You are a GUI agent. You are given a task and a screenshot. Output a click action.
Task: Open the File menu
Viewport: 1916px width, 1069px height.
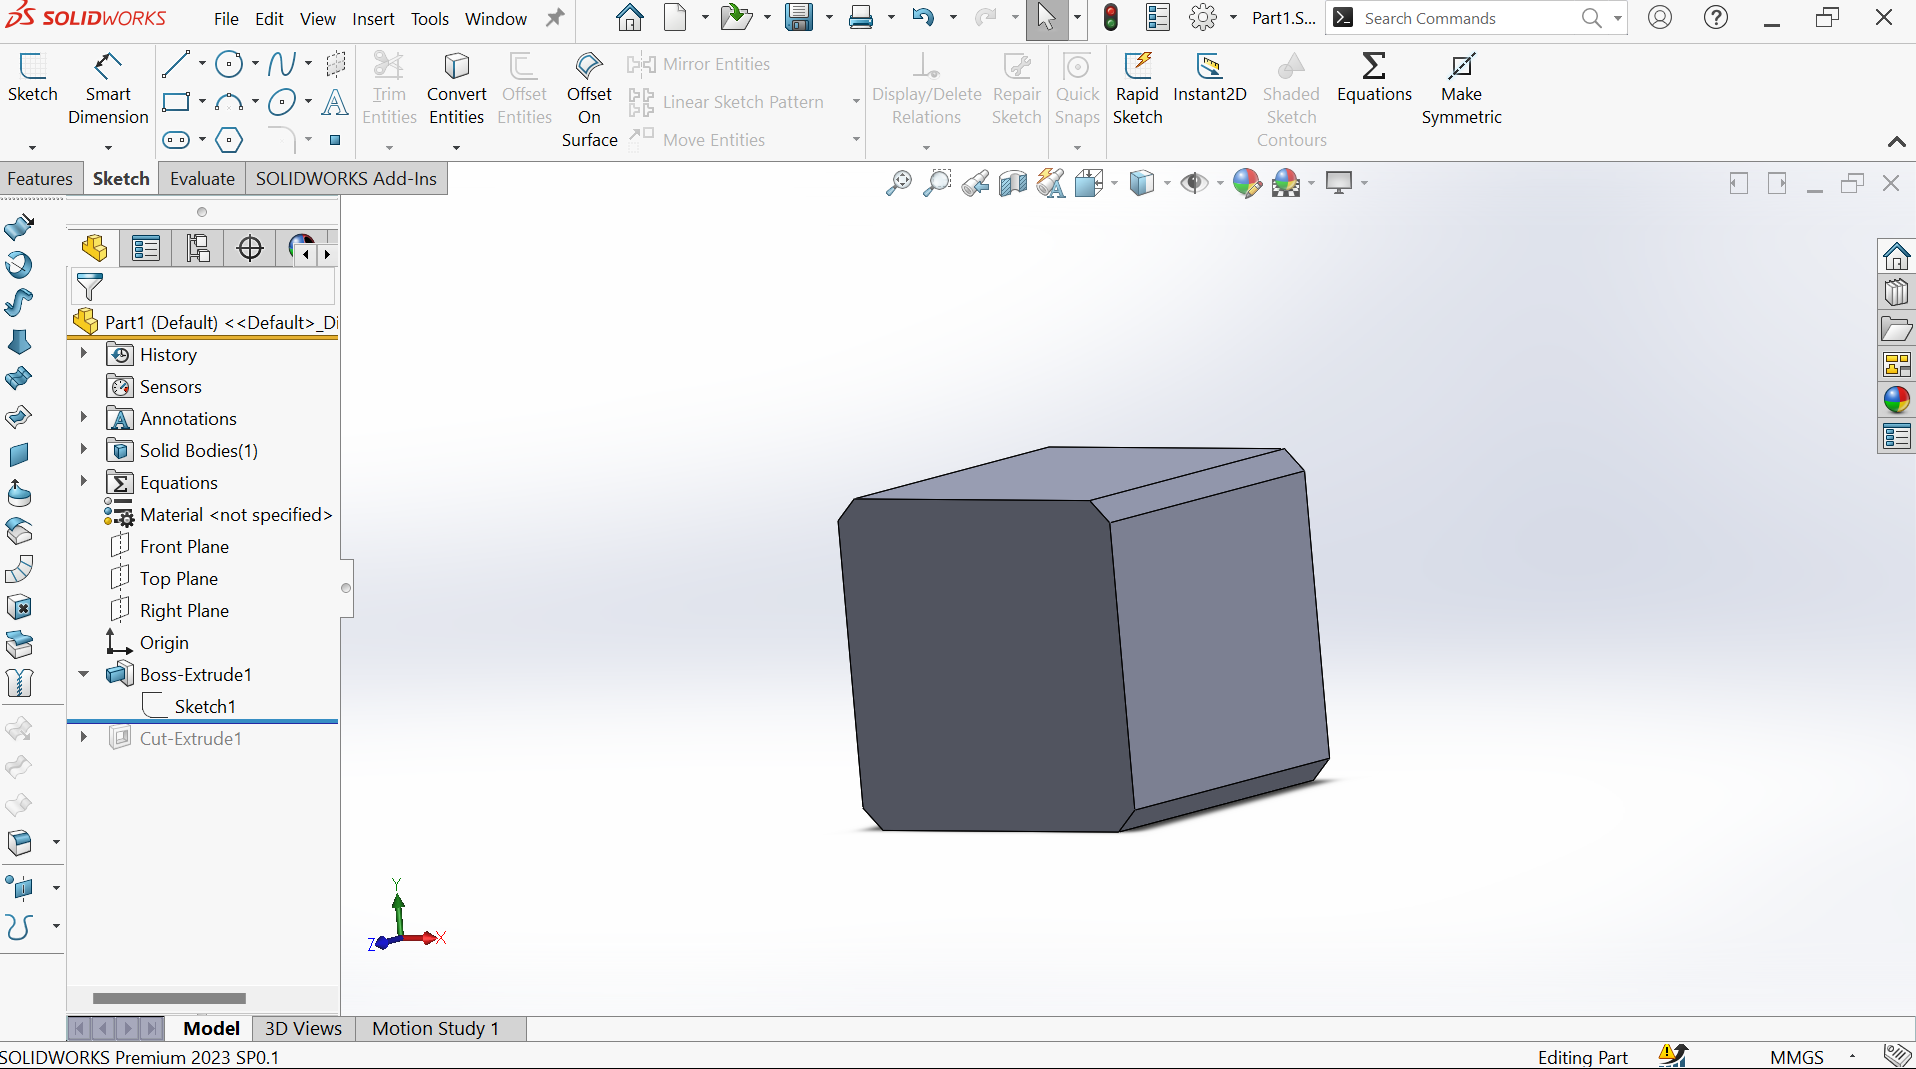coord(227,19)
